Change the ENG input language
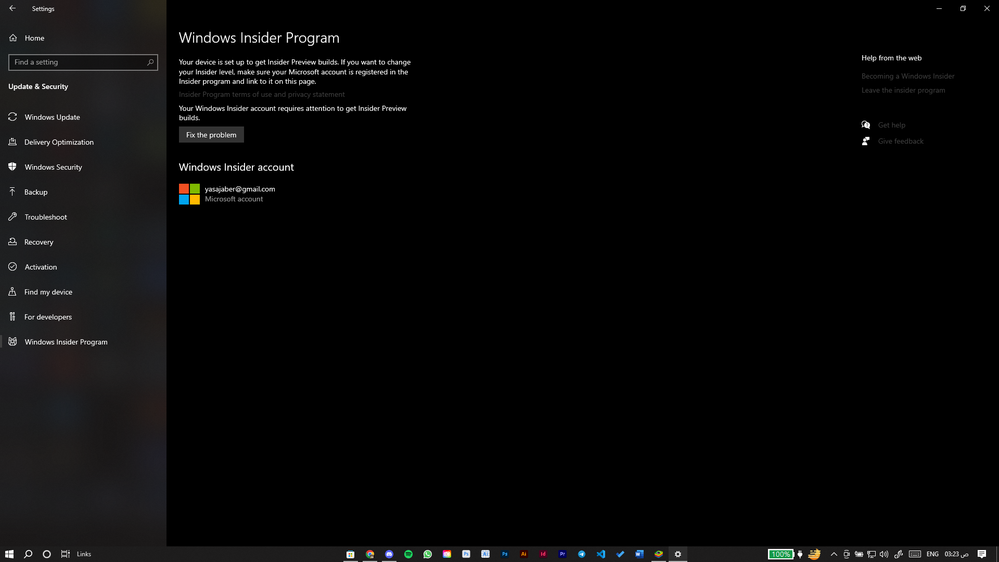The height and width of the screenshot is (562, 999). [x=933, y=554]
